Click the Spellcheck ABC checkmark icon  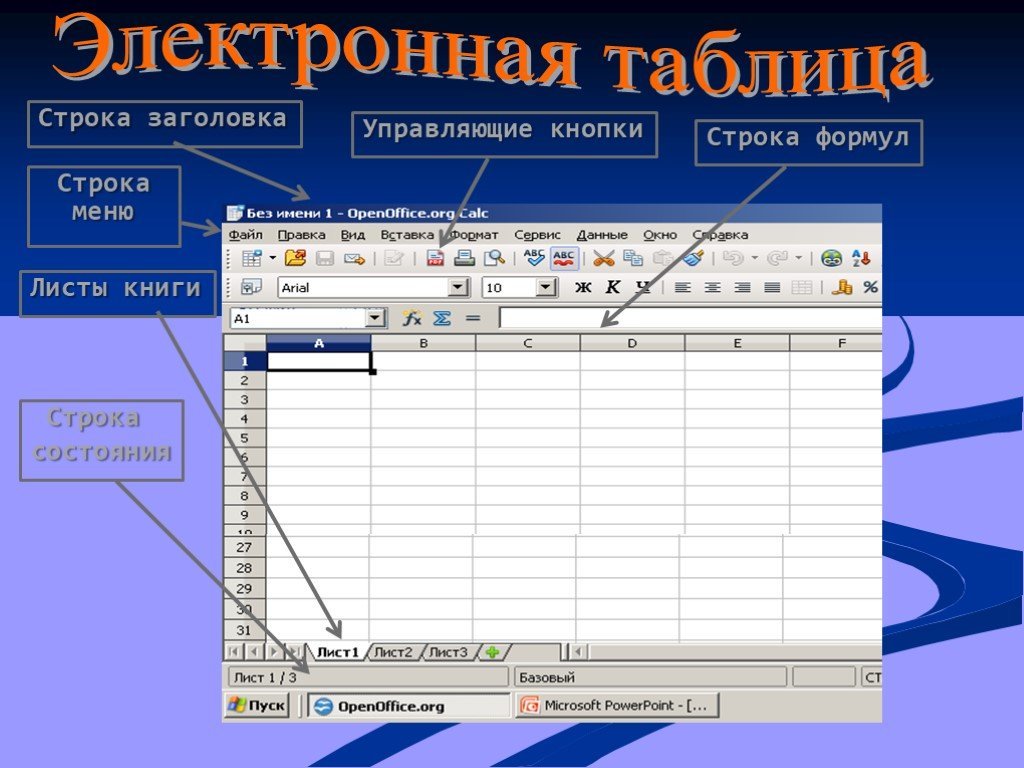(535, 258)
